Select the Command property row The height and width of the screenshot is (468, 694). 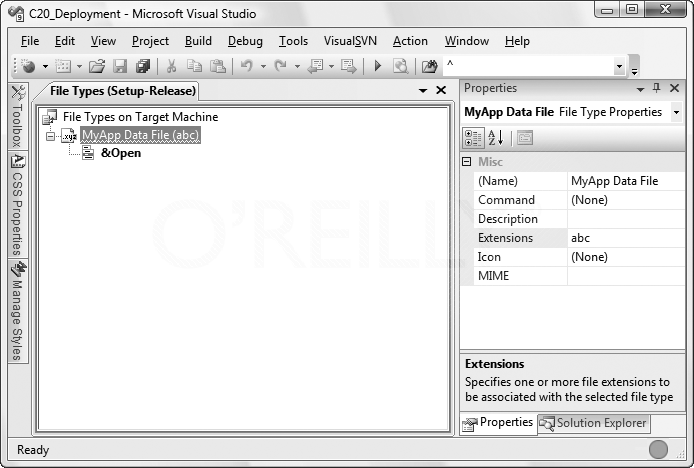point(579,200)
